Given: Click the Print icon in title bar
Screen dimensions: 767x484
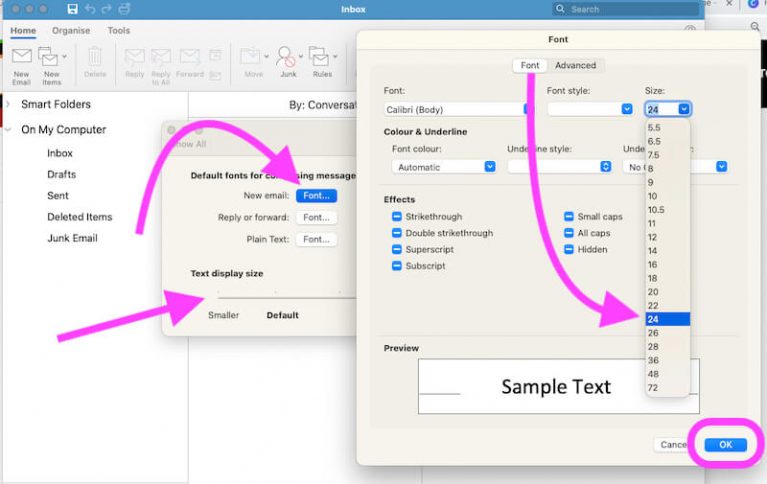Looking at the screenshot, I should (x=124, y=9).
